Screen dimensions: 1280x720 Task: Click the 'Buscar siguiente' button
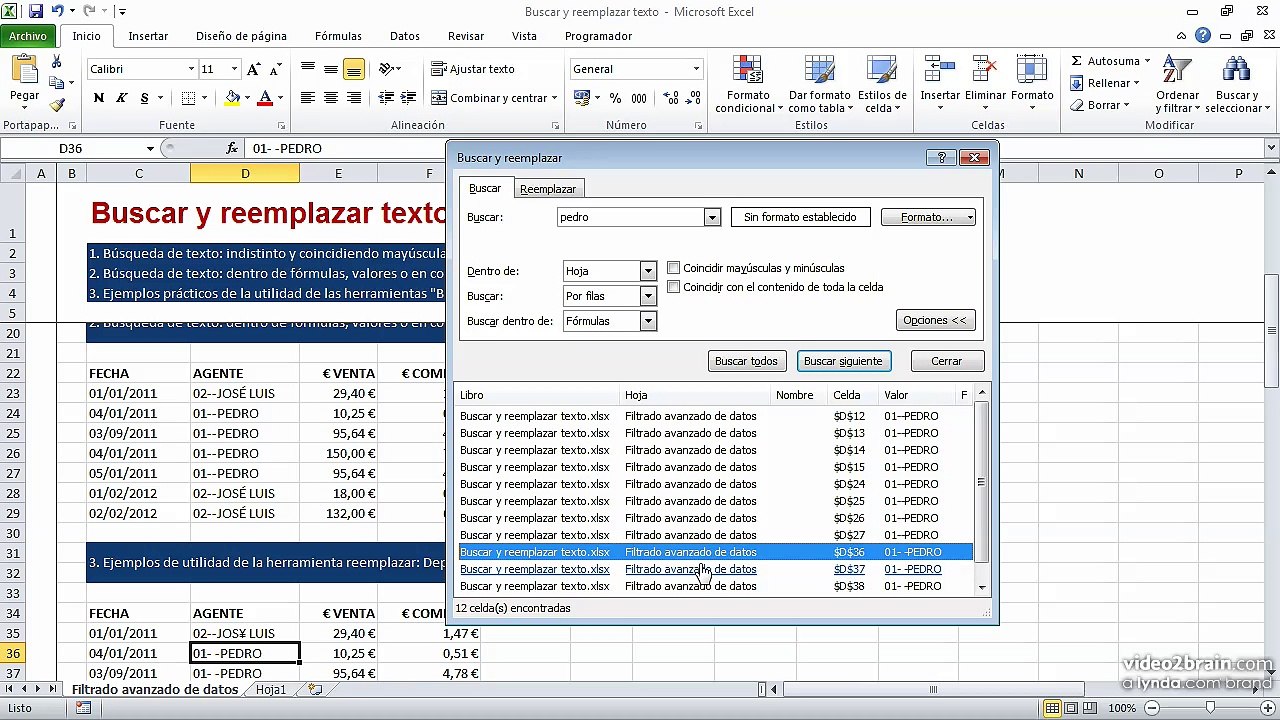point(843,361)
